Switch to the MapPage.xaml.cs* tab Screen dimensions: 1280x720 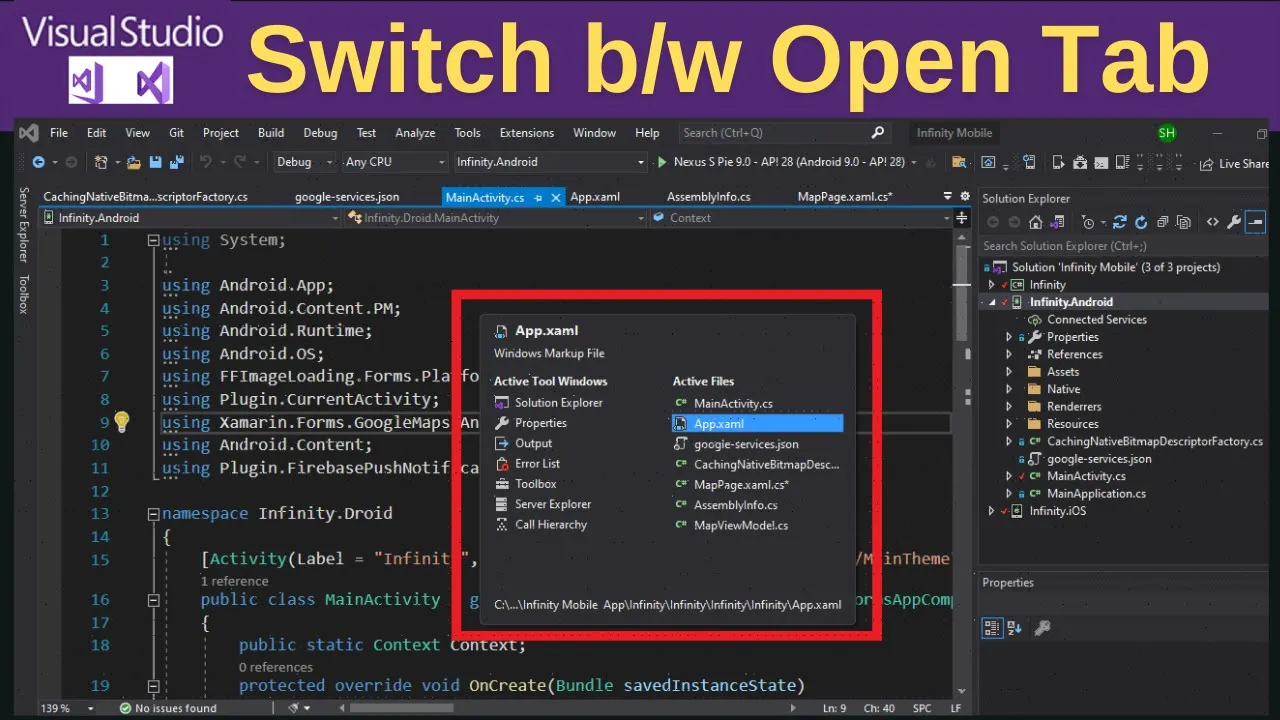click(x=845, y=197)
